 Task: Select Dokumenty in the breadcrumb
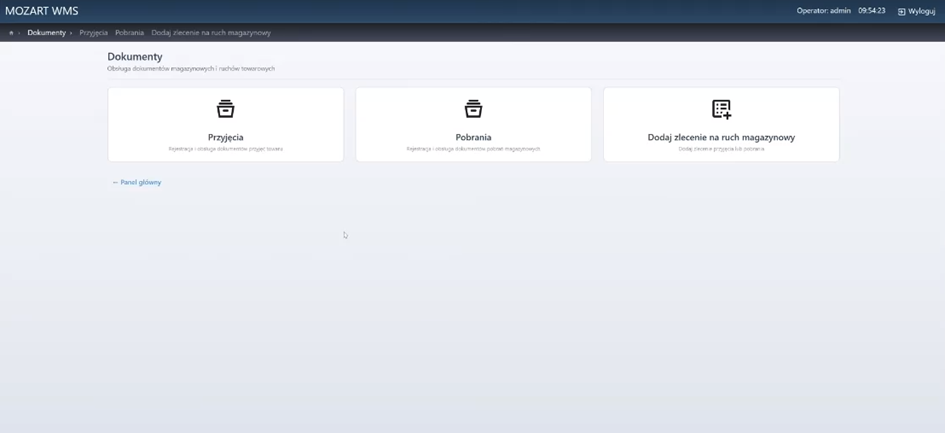(46, 33)
